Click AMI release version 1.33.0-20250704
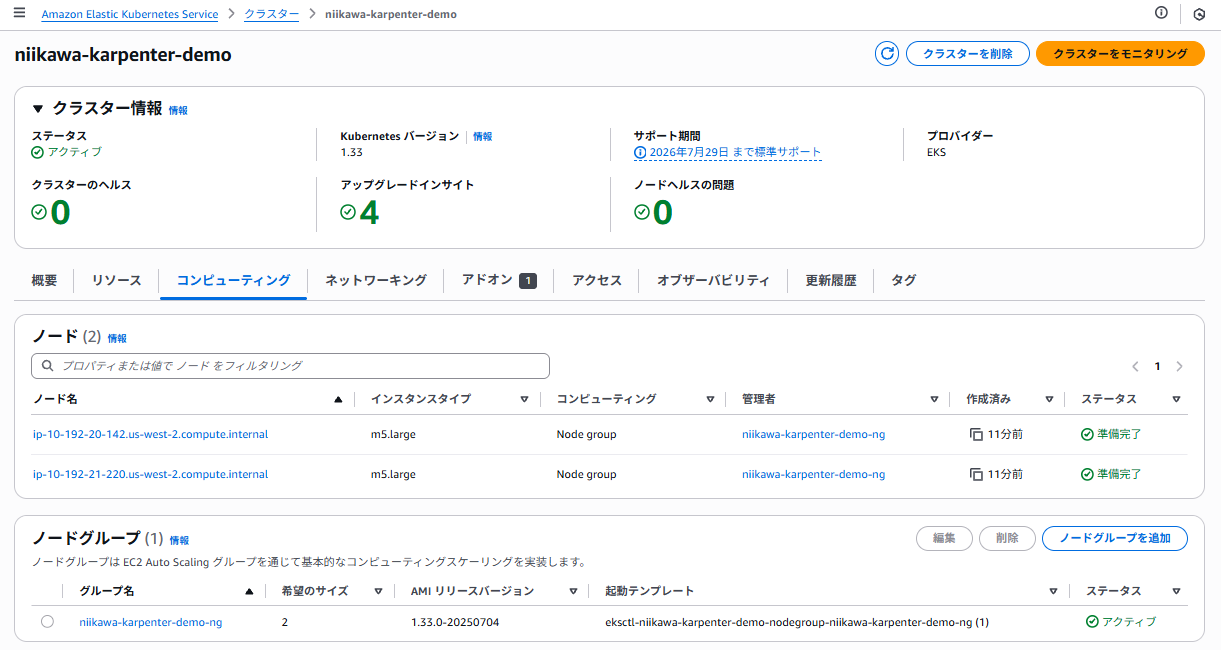 point(457,622)
